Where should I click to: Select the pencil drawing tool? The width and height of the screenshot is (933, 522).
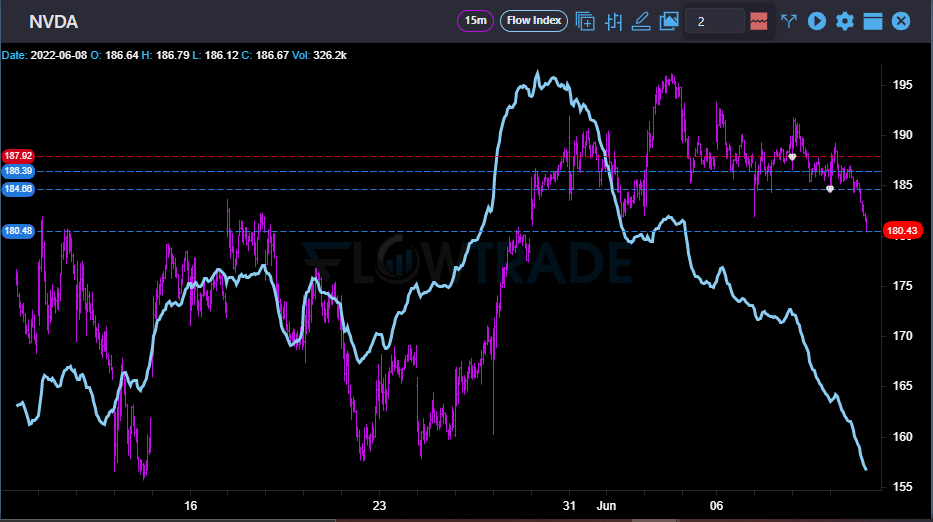tap(641, 21)
